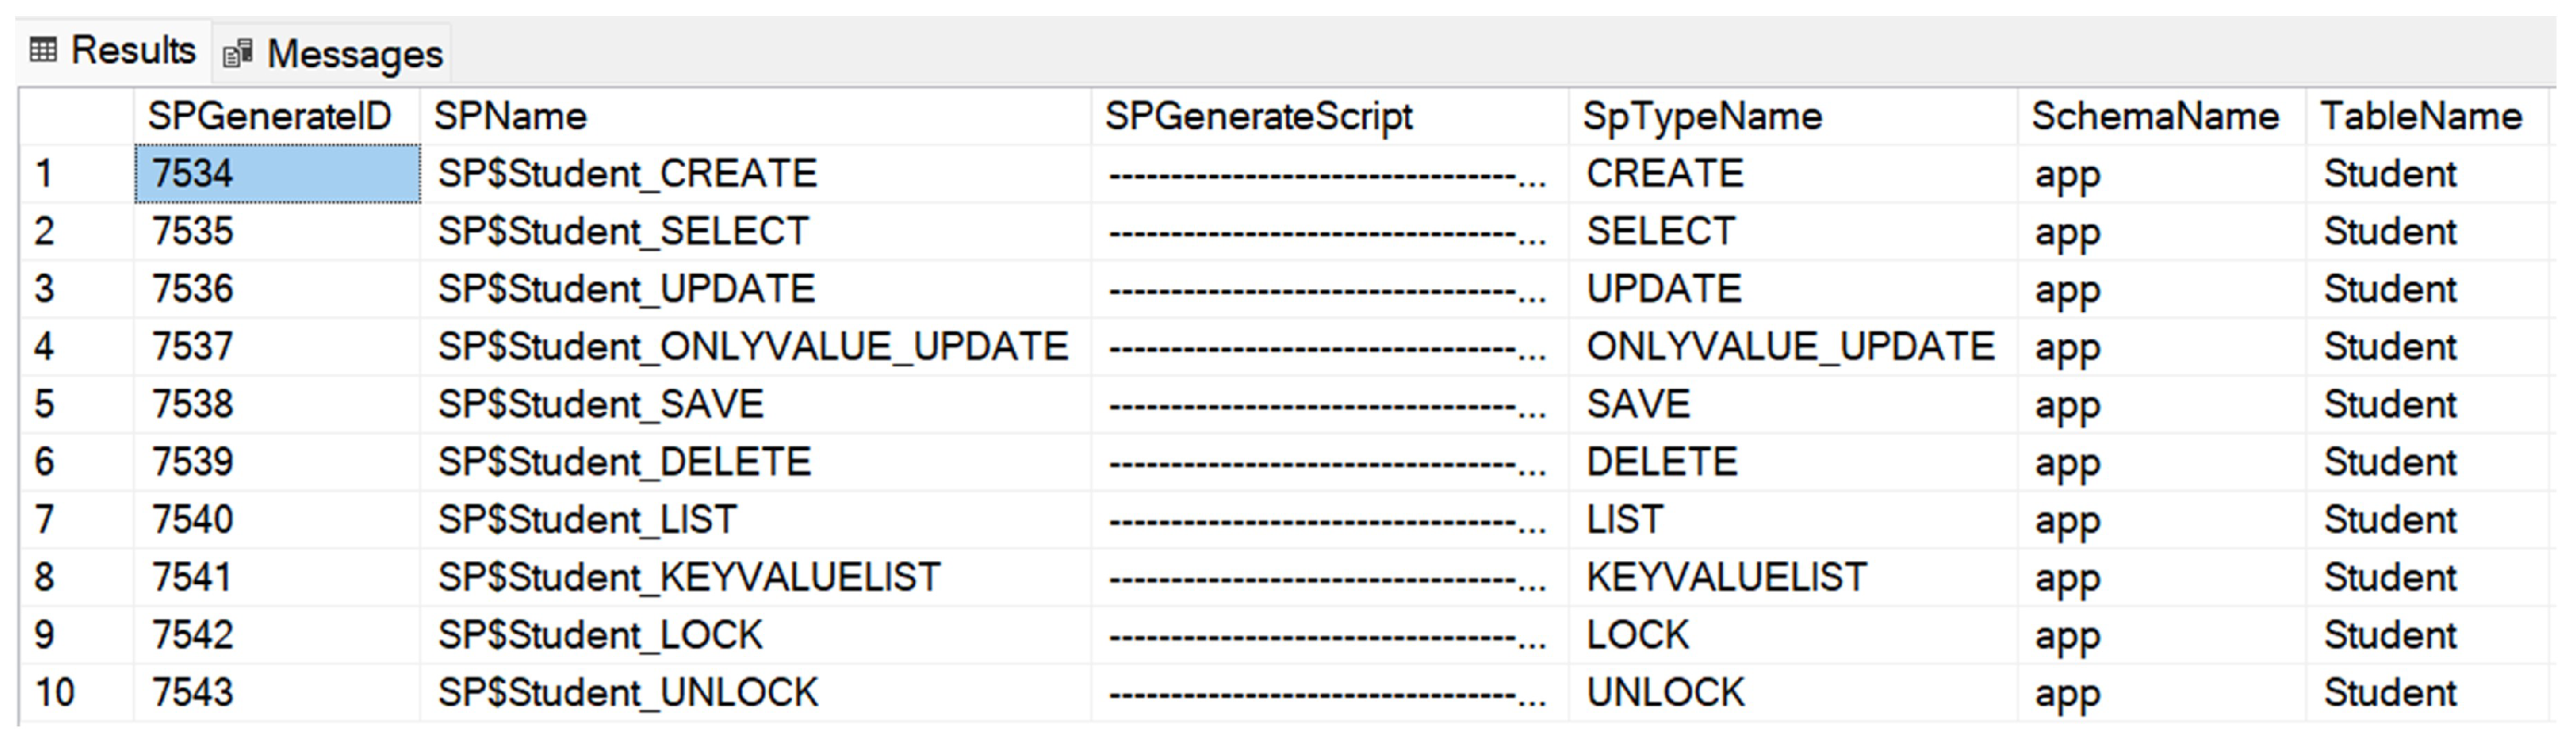Click the Messages tab icon
Viewport: 2576px width, 751px height.
(237, 54)
